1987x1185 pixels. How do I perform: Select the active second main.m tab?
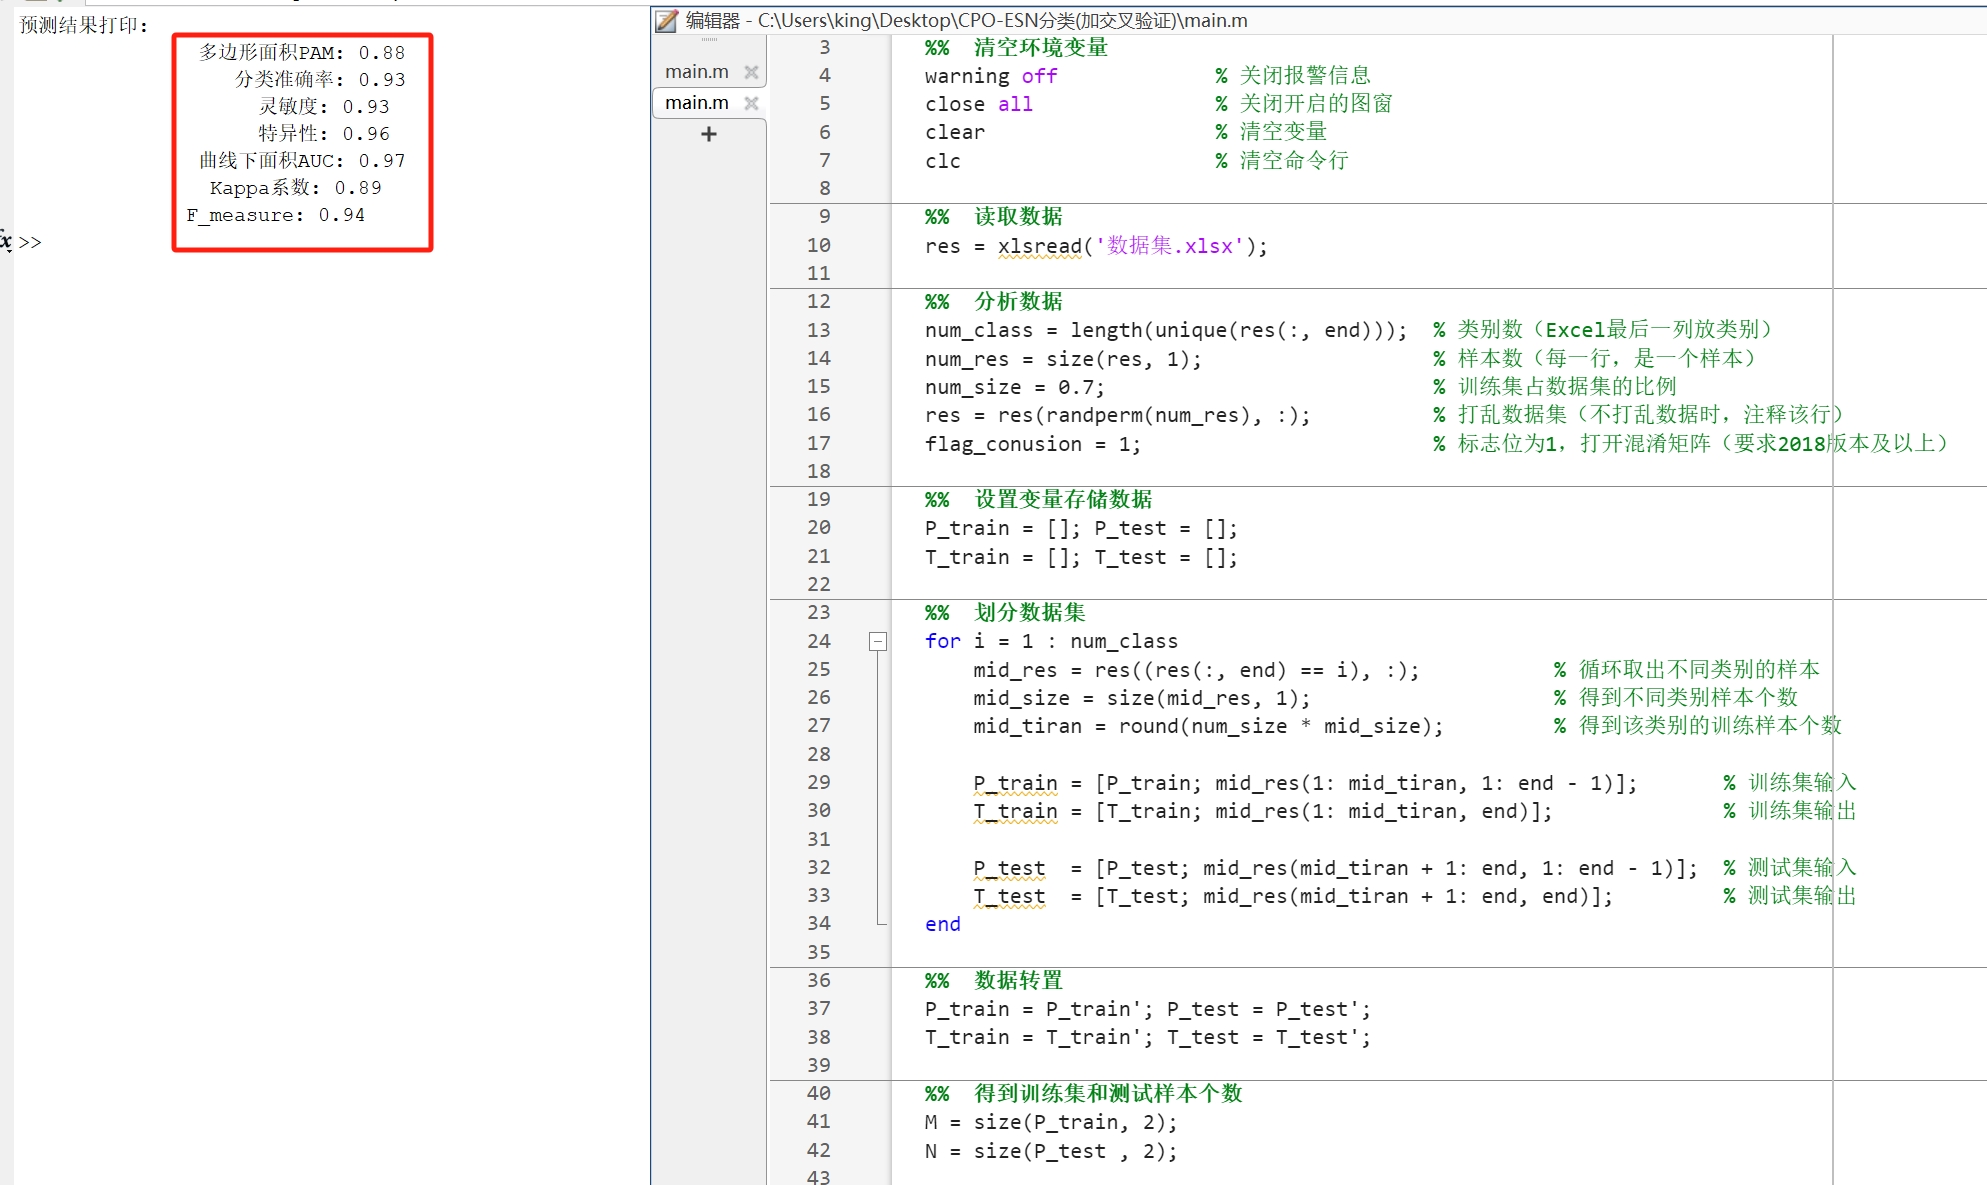(x=696, y=103)
